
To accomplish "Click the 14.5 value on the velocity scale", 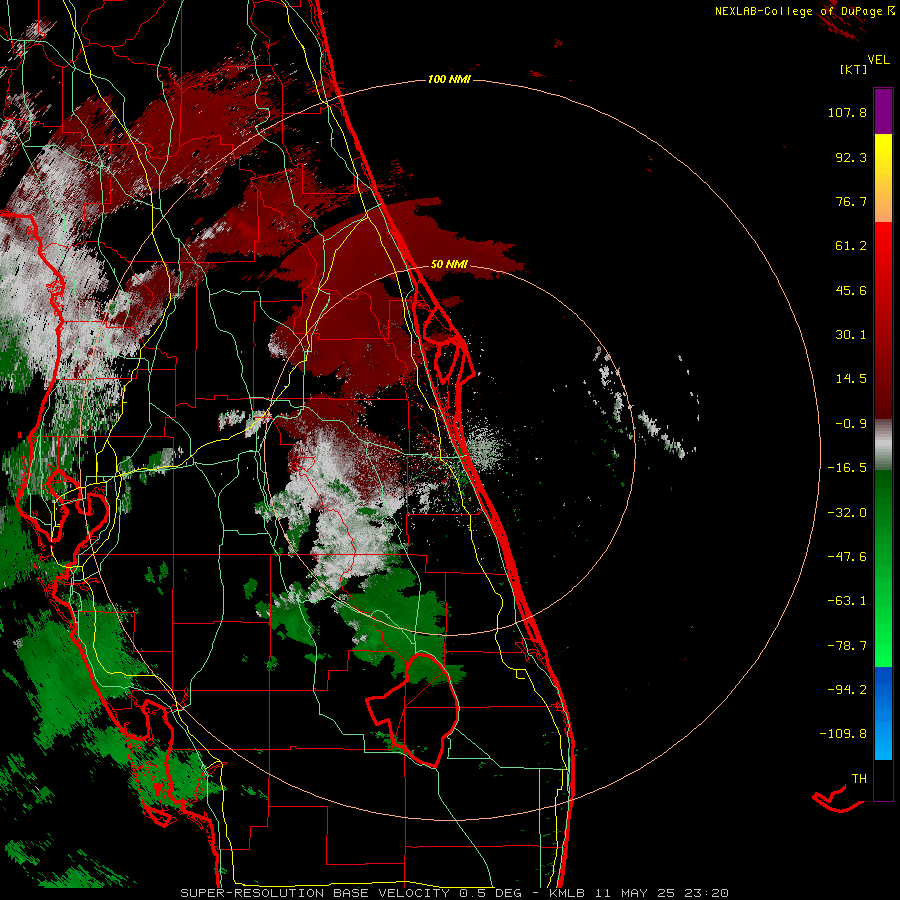I will [x=851, y=379].
